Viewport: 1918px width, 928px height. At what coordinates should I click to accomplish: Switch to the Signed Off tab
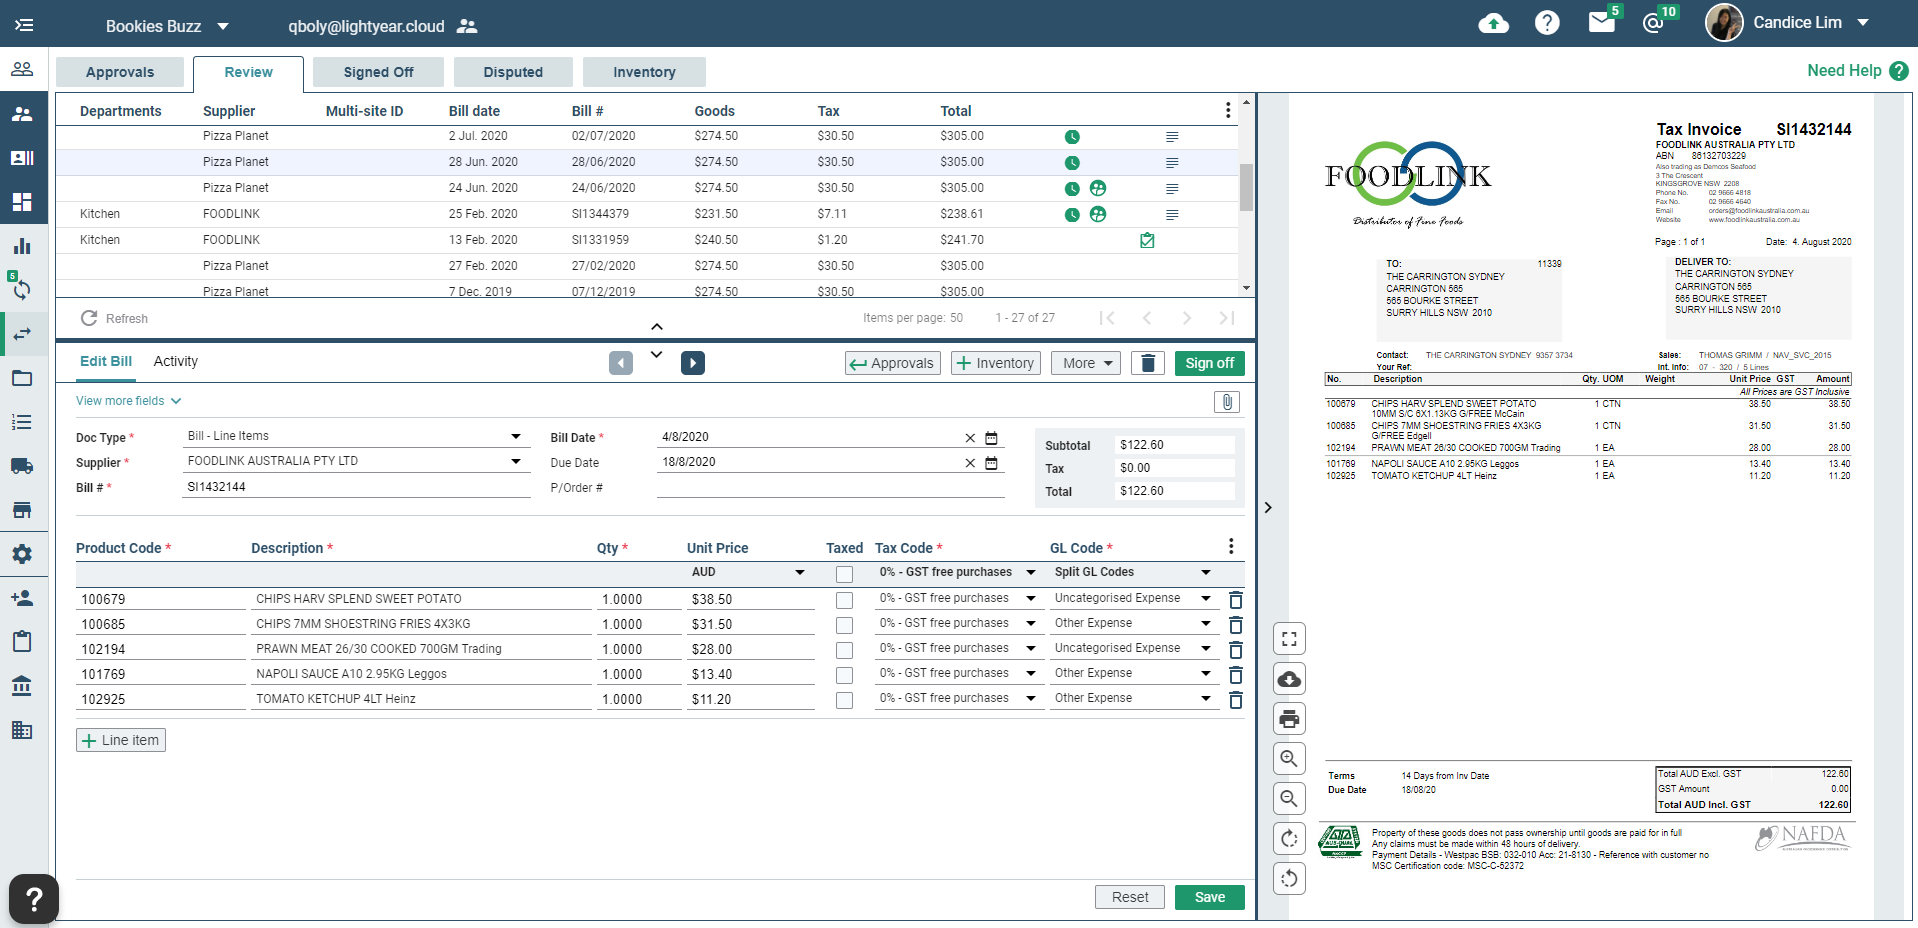point(378,72)
